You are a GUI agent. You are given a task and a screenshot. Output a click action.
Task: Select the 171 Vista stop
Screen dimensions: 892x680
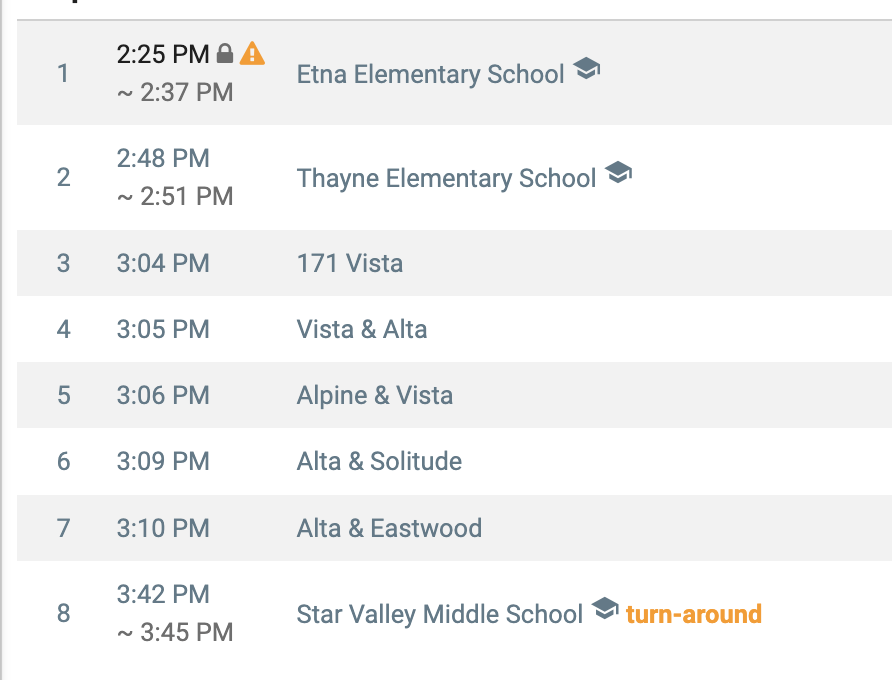click(x=350, y=263)
